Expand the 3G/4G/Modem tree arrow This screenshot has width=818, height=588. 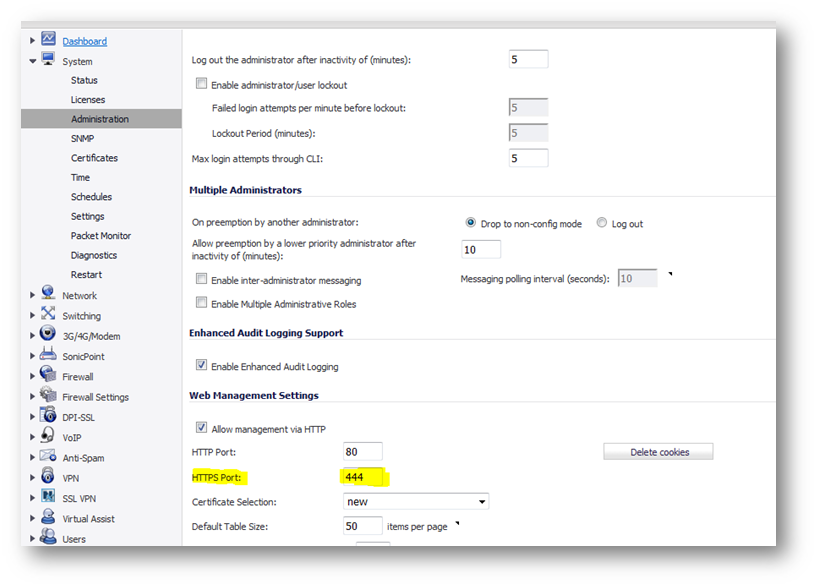[32, 336]
